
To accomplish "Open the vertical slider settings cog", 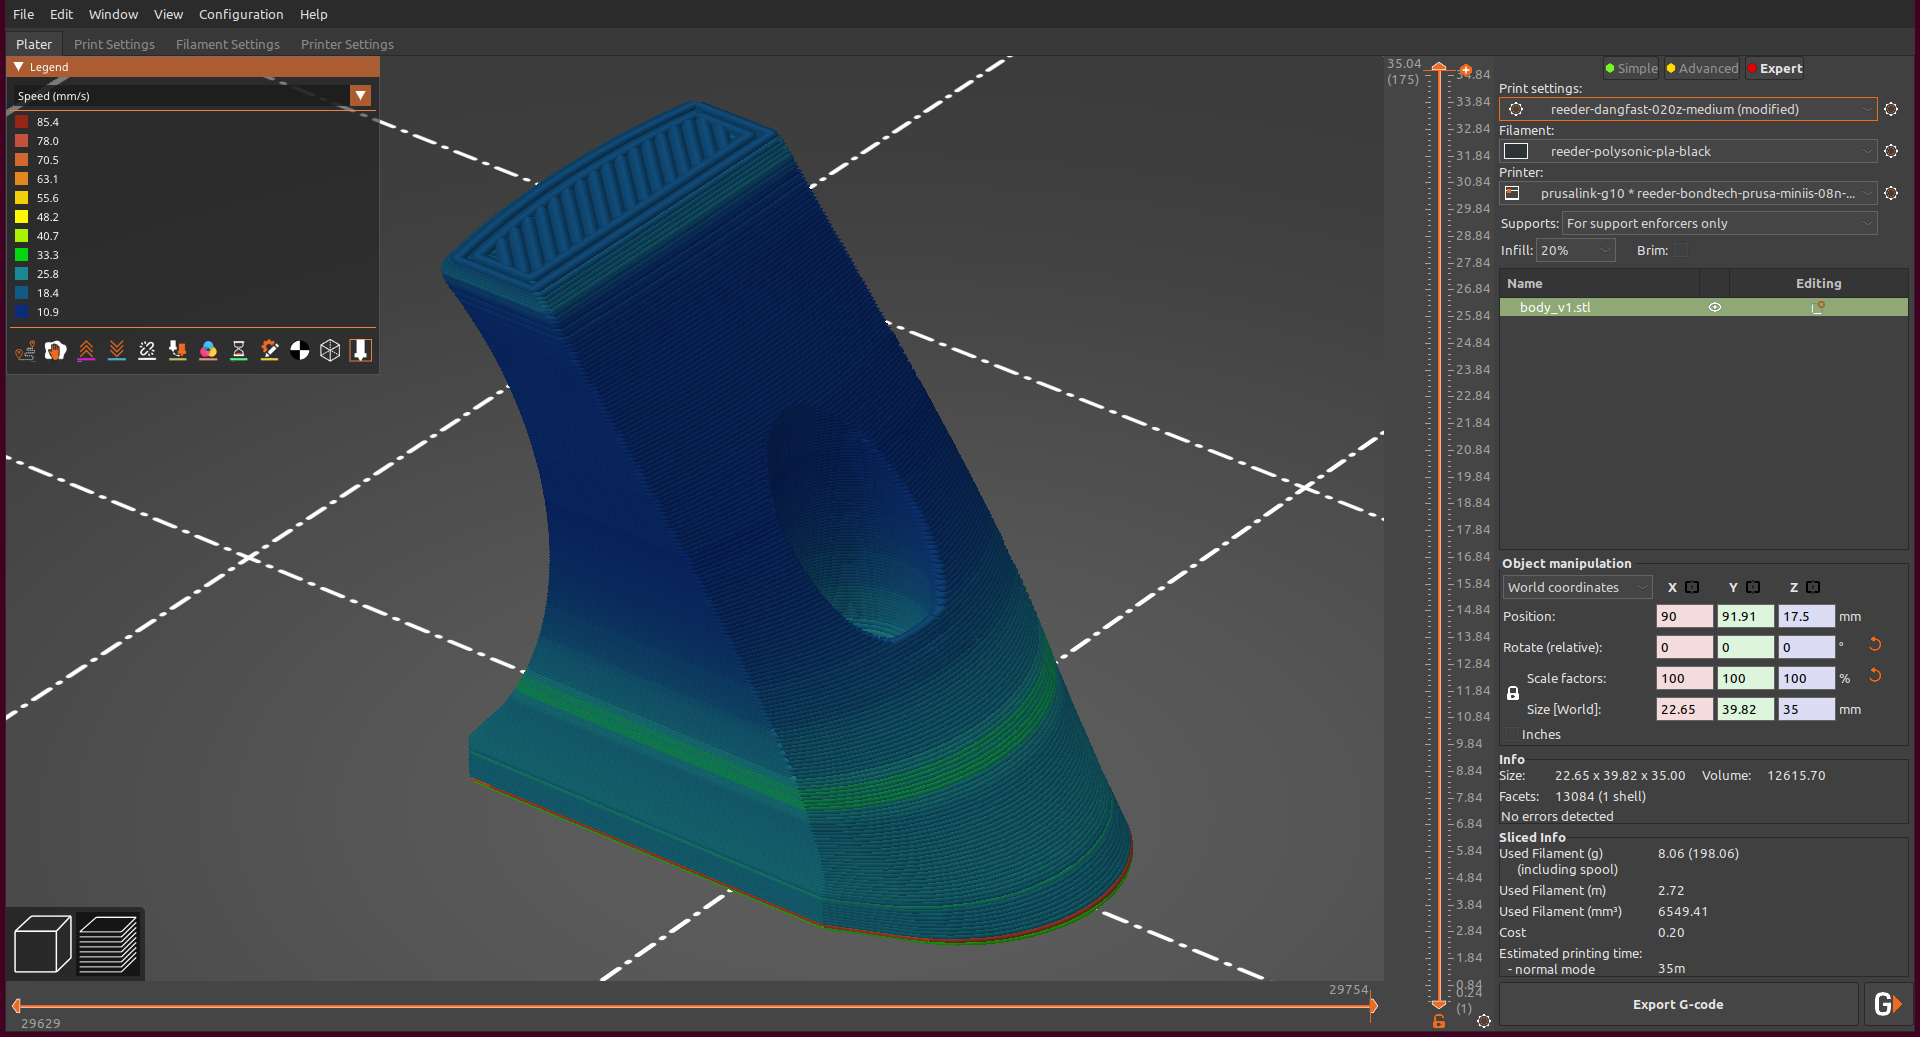I will pos(1484,1021).
